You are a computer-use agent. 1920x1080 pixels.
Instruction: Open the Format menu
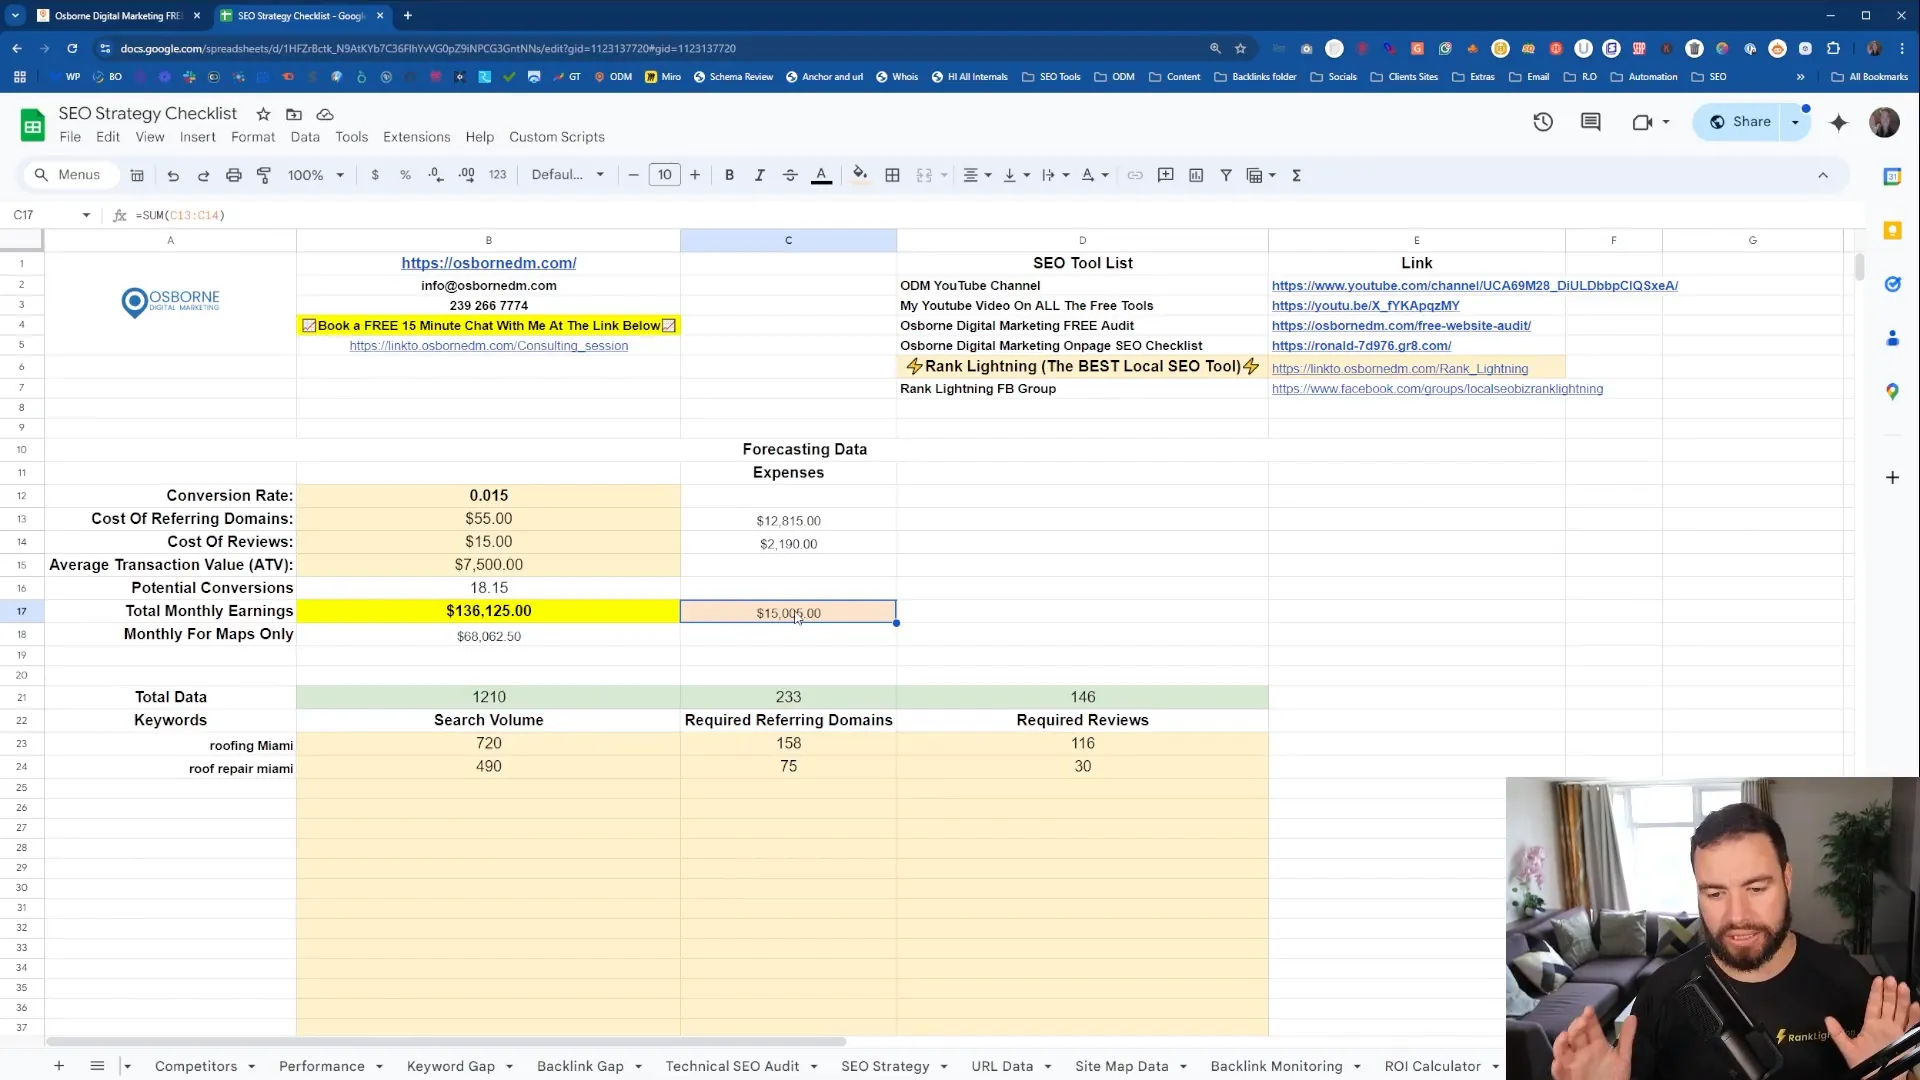[x=253, y=137]
